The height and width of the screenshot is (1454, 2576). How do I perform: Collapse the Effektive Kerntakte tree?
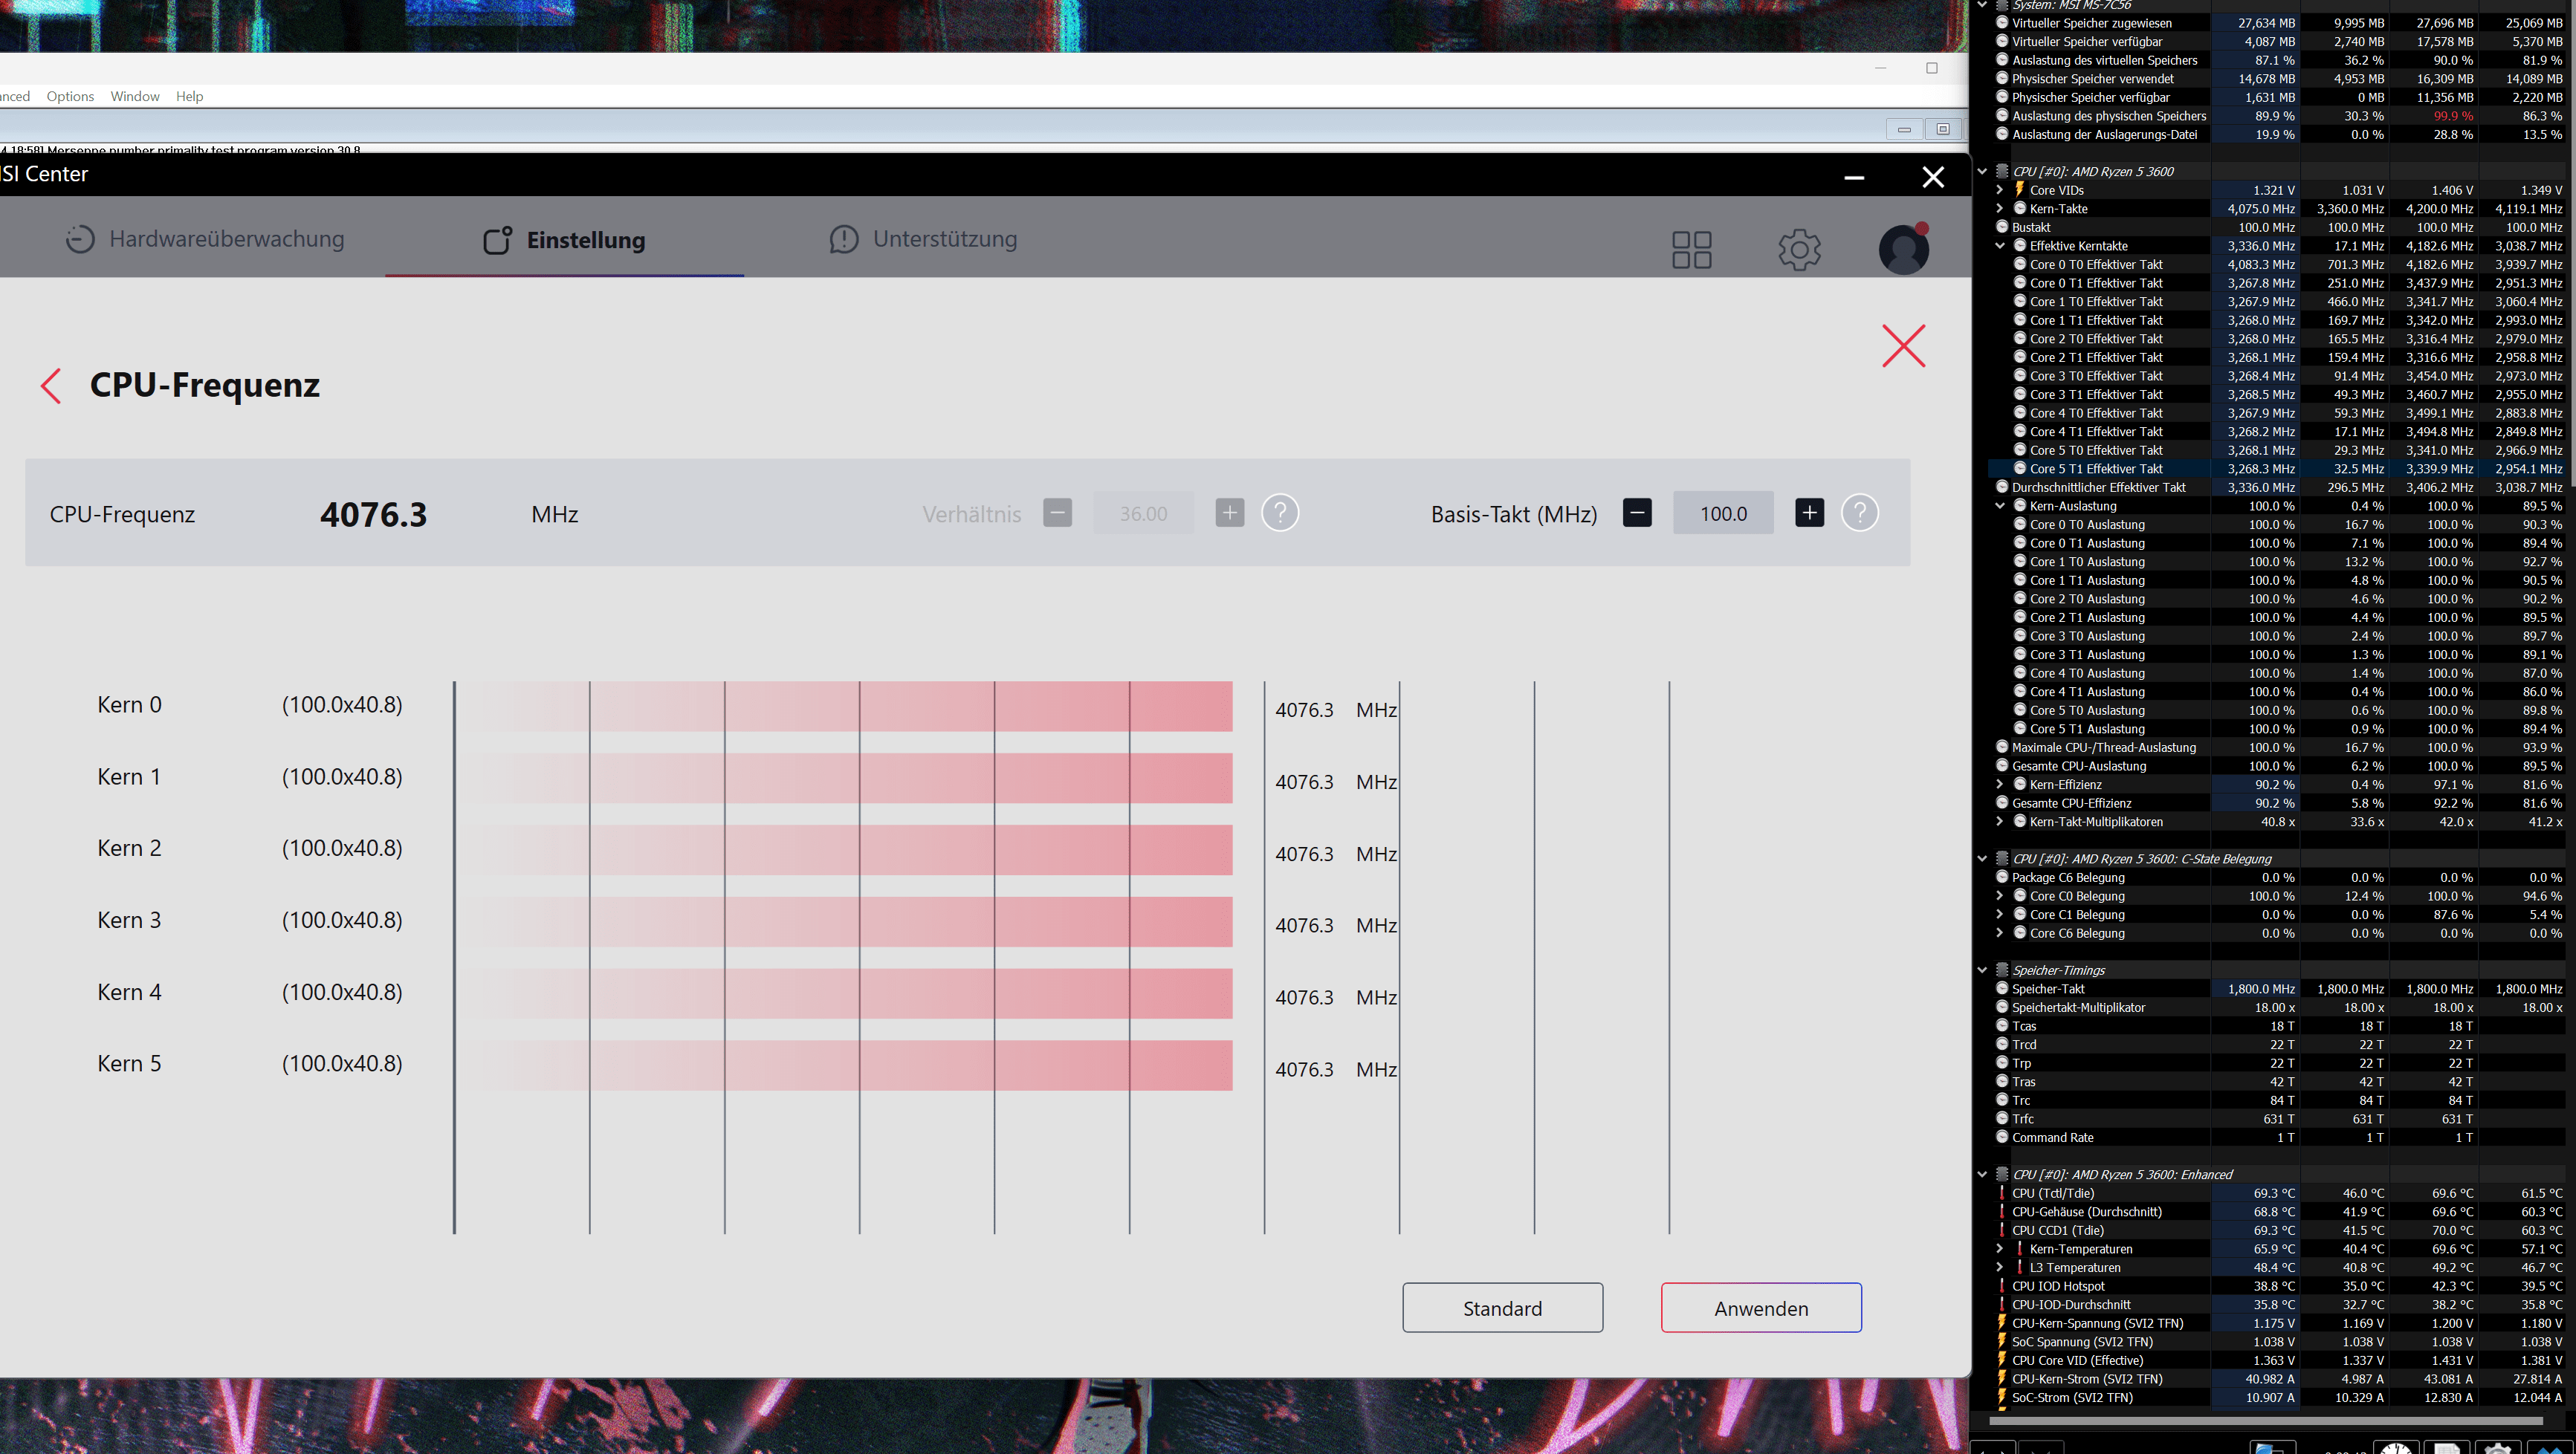pos(1999,246)
